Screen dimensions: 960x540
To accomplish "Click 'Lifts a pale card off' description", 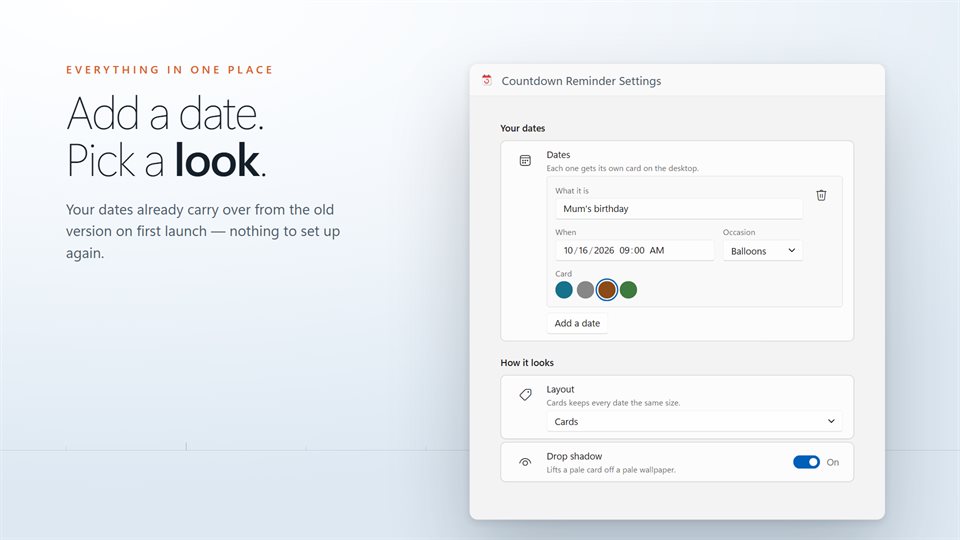I will tap(611, 470).
